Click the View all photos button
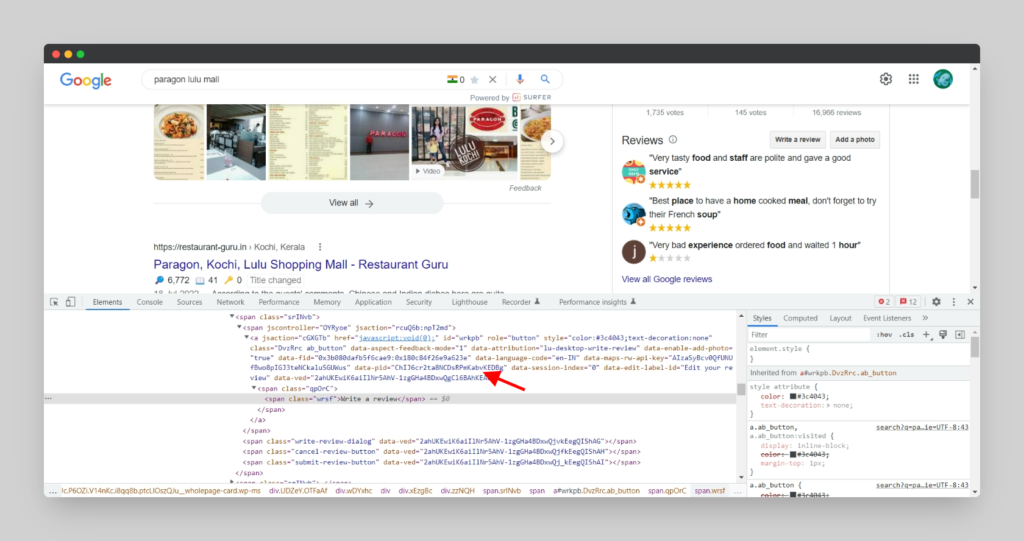Image resolution: width=1024 pixels, height=541 pixels. 352,203
